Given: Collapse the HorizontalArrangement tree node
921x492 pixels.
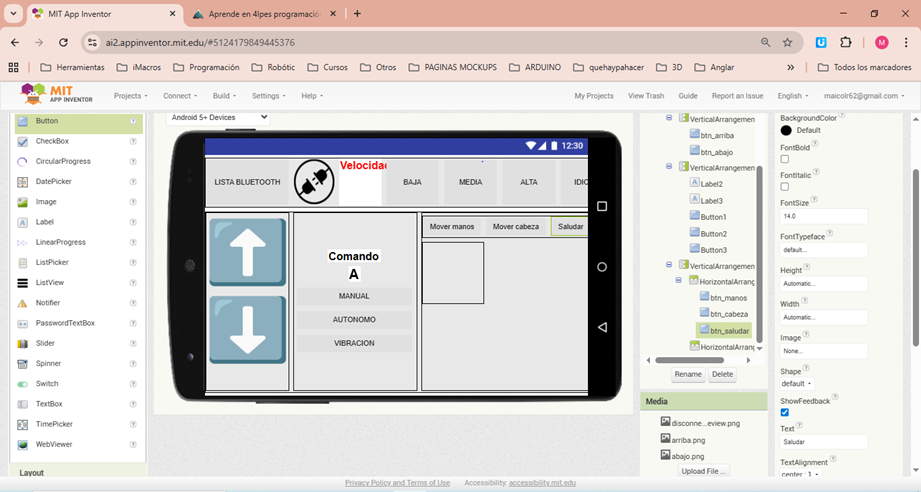Looking at the screenshot, I should pos(679,281).
